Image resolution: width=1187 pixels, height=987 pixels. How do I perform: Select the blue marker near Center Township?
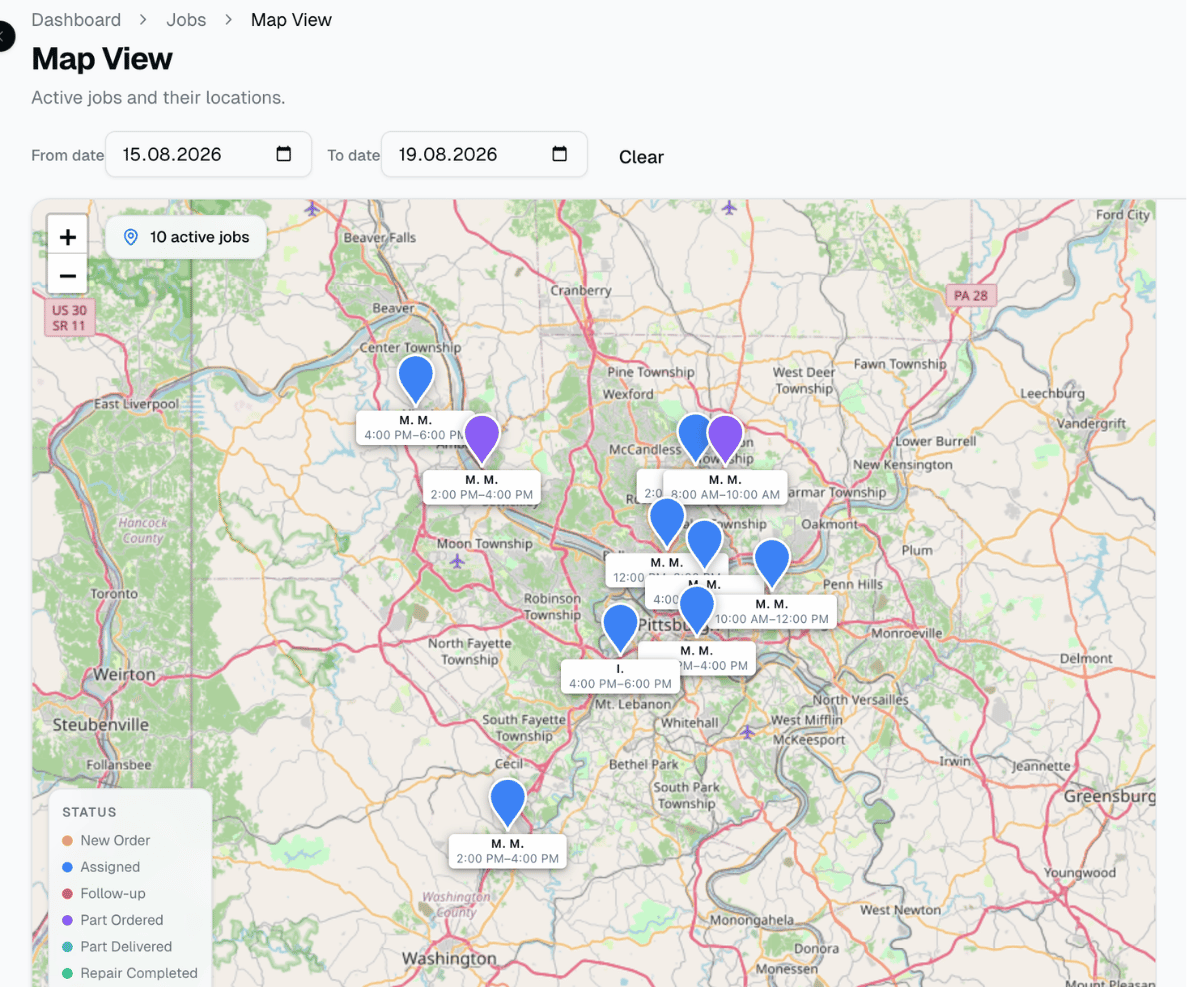click(416, 379)
